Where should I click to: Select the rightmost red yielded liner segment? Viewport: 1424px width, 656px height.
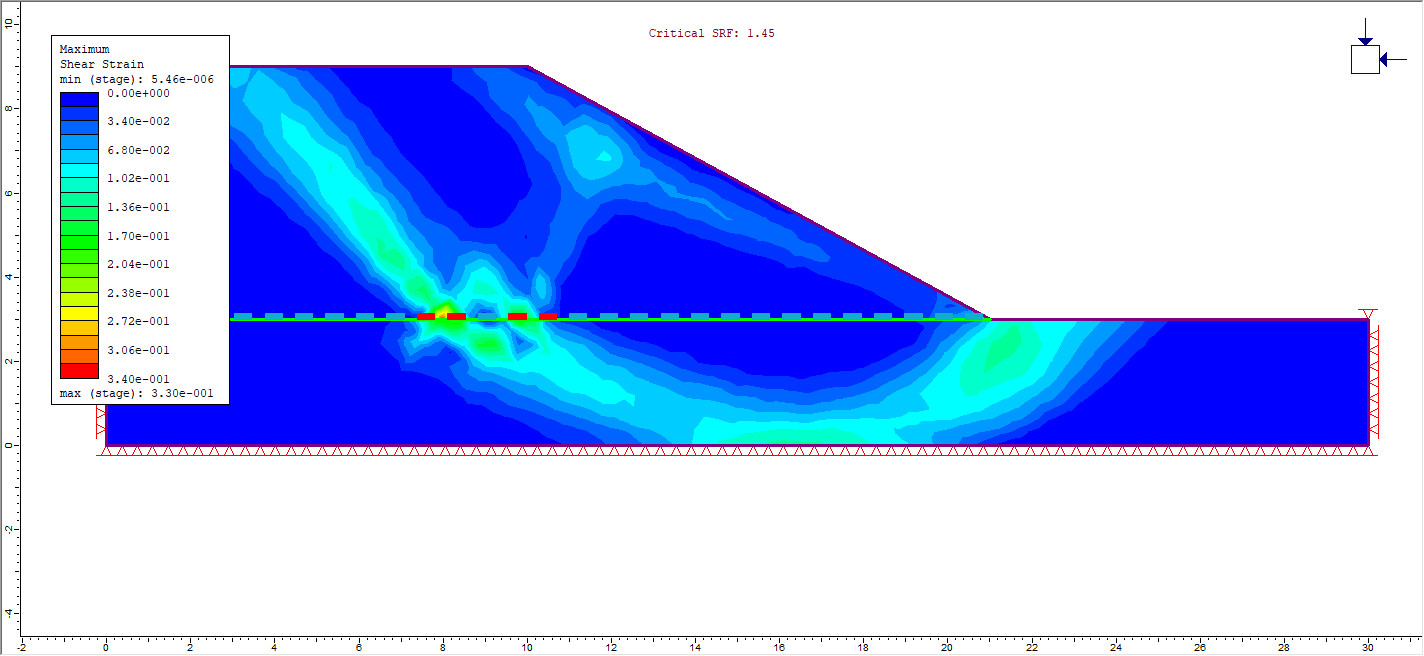pyautogui.click(x=548, y=316)
